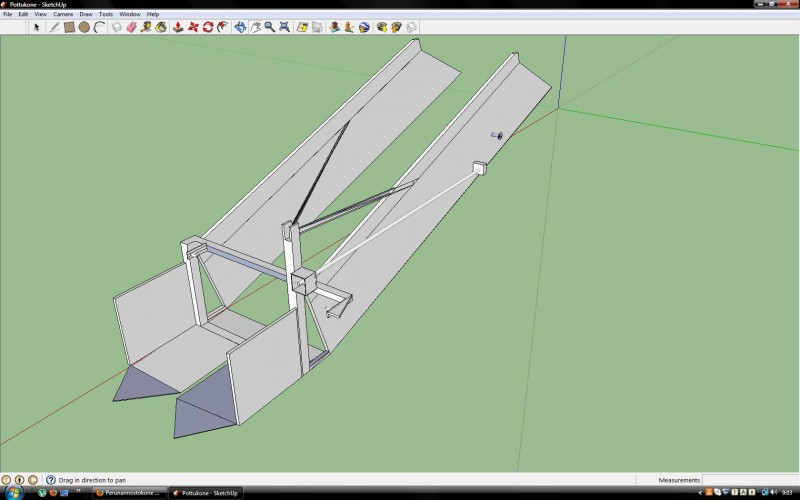Open the Help menu
The width and height of the screenshot is (800, 500).
point(153,14)
